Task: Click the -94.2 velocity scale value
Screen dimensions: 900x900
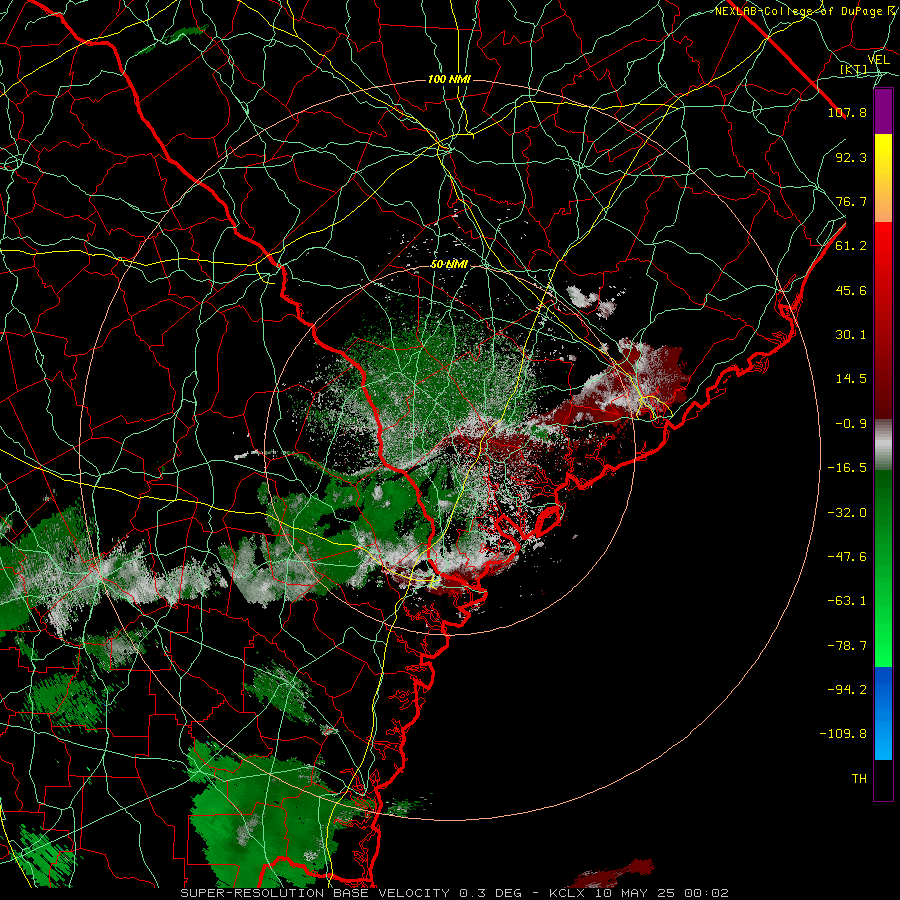Action: click(x=847, y=690)
